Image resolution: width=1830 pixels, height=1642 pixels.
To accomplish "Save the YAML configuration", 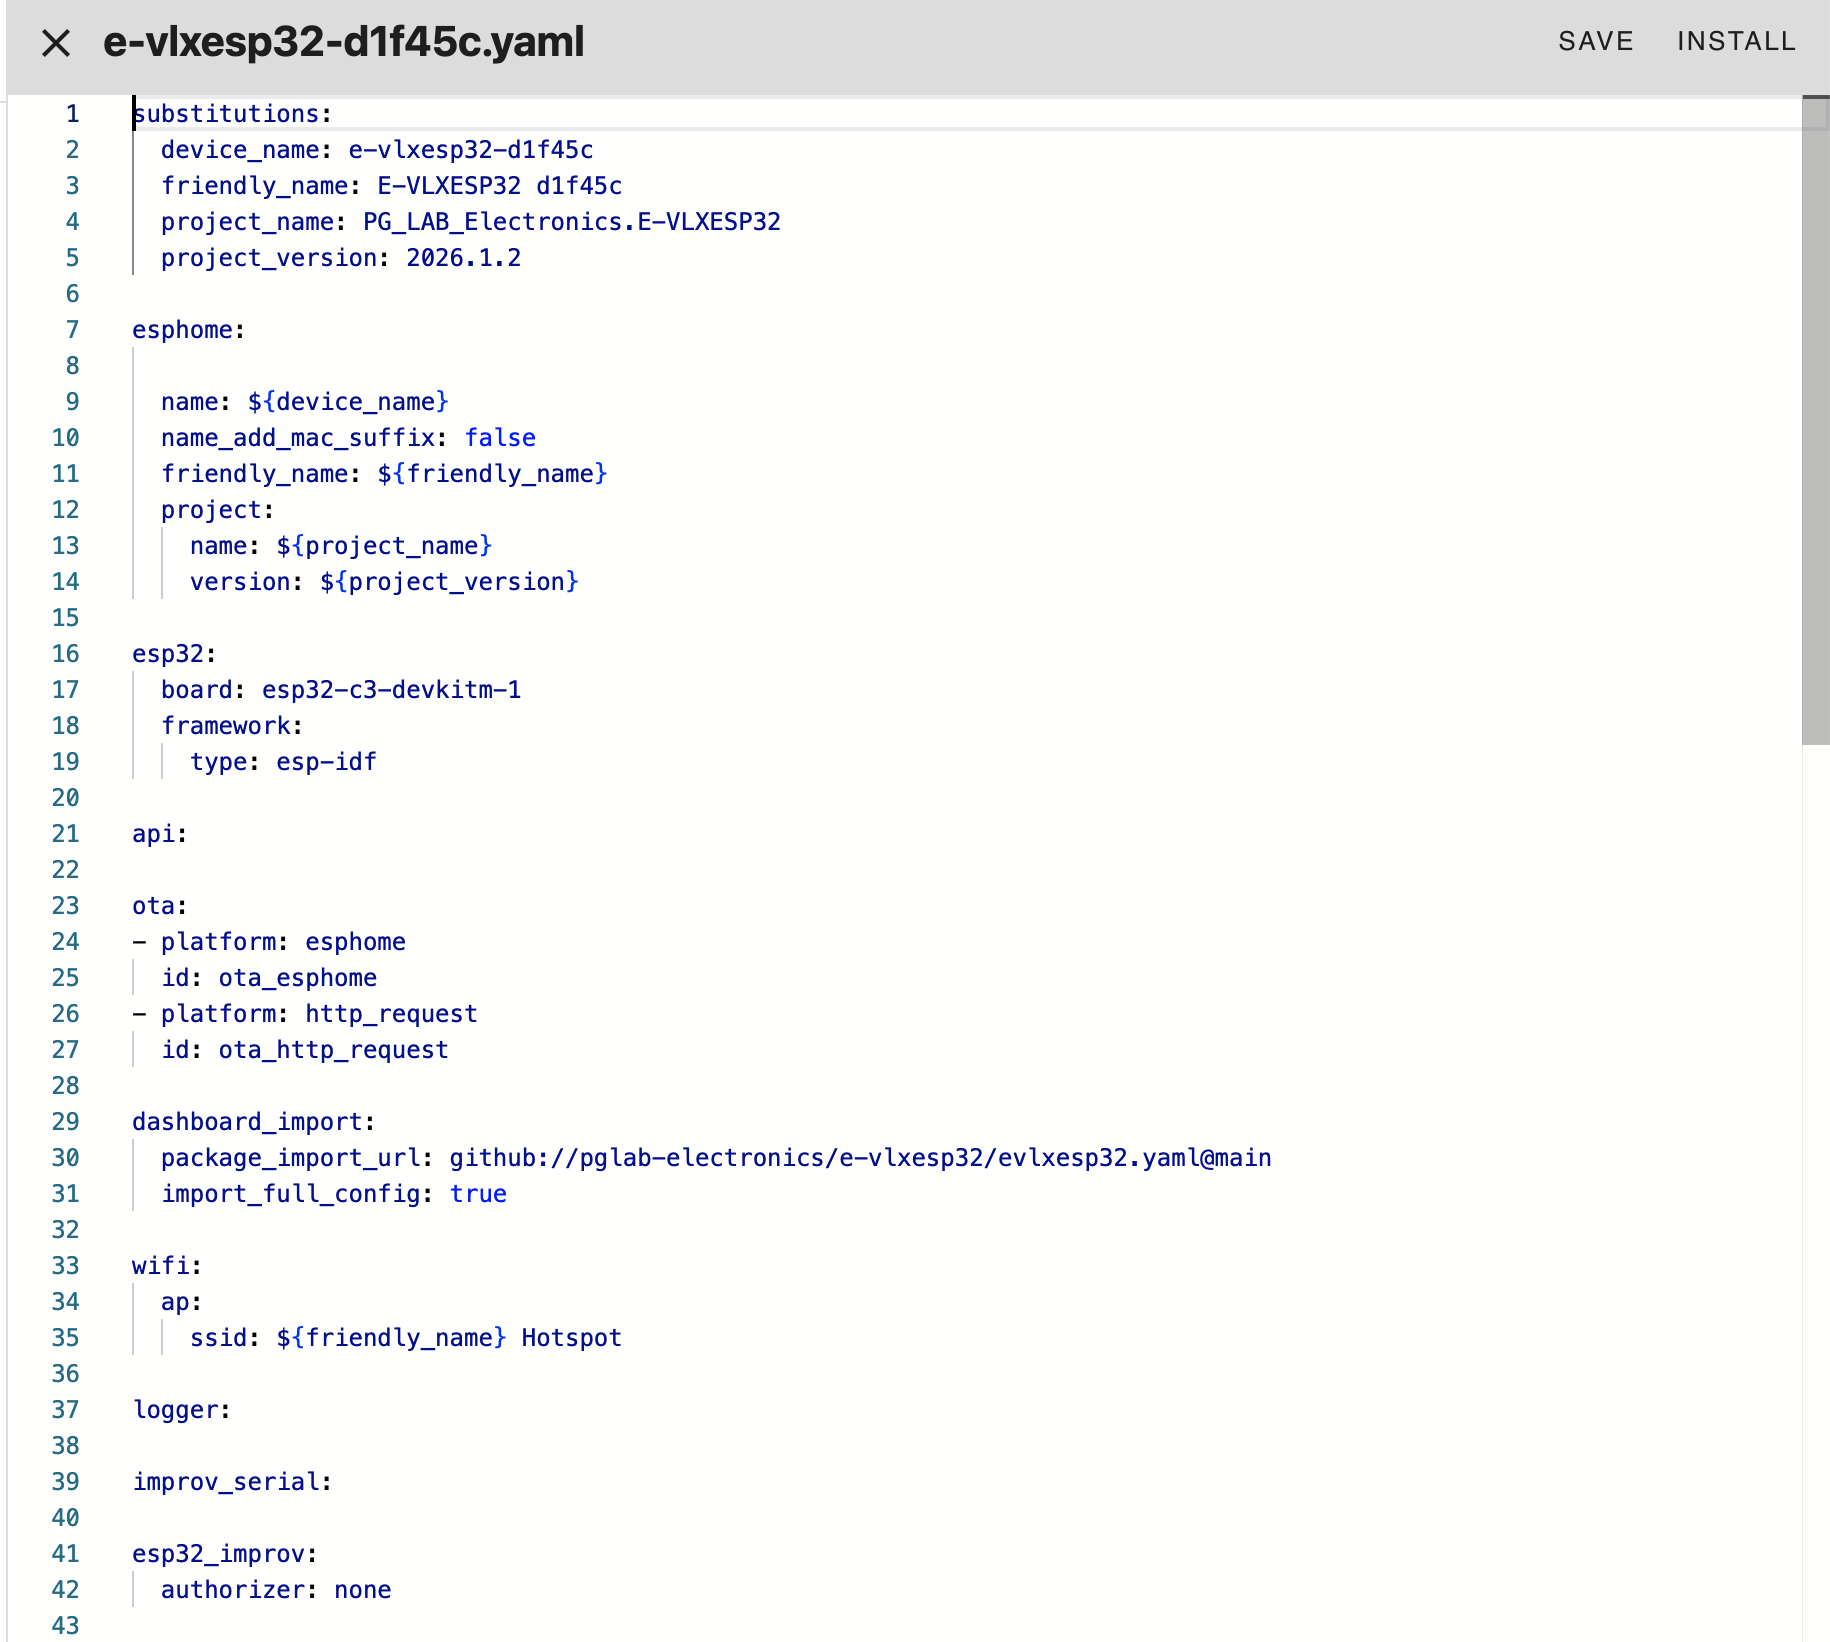I will pyautogui.click(x=1595, y=41).
